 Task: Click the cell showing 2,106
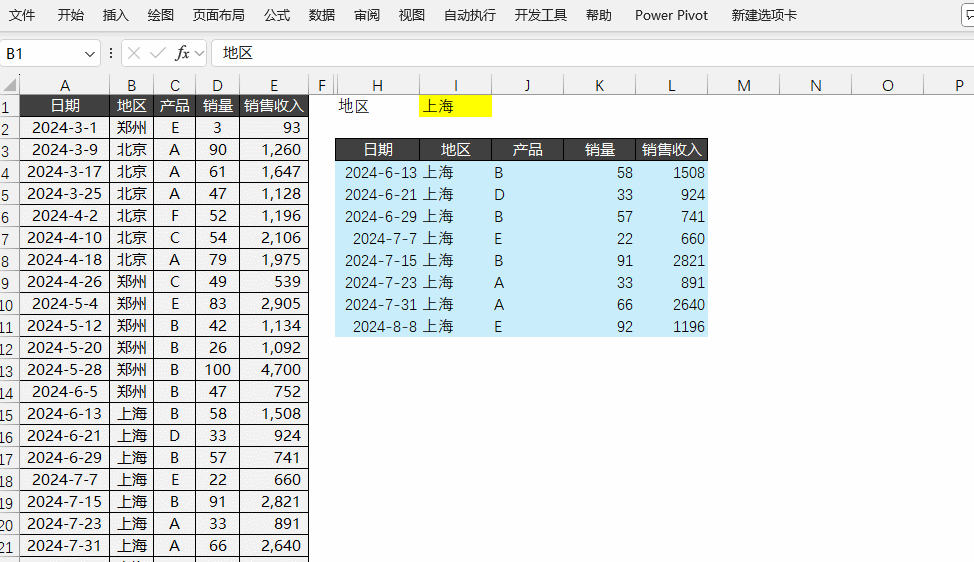click(x=274, y=238)
